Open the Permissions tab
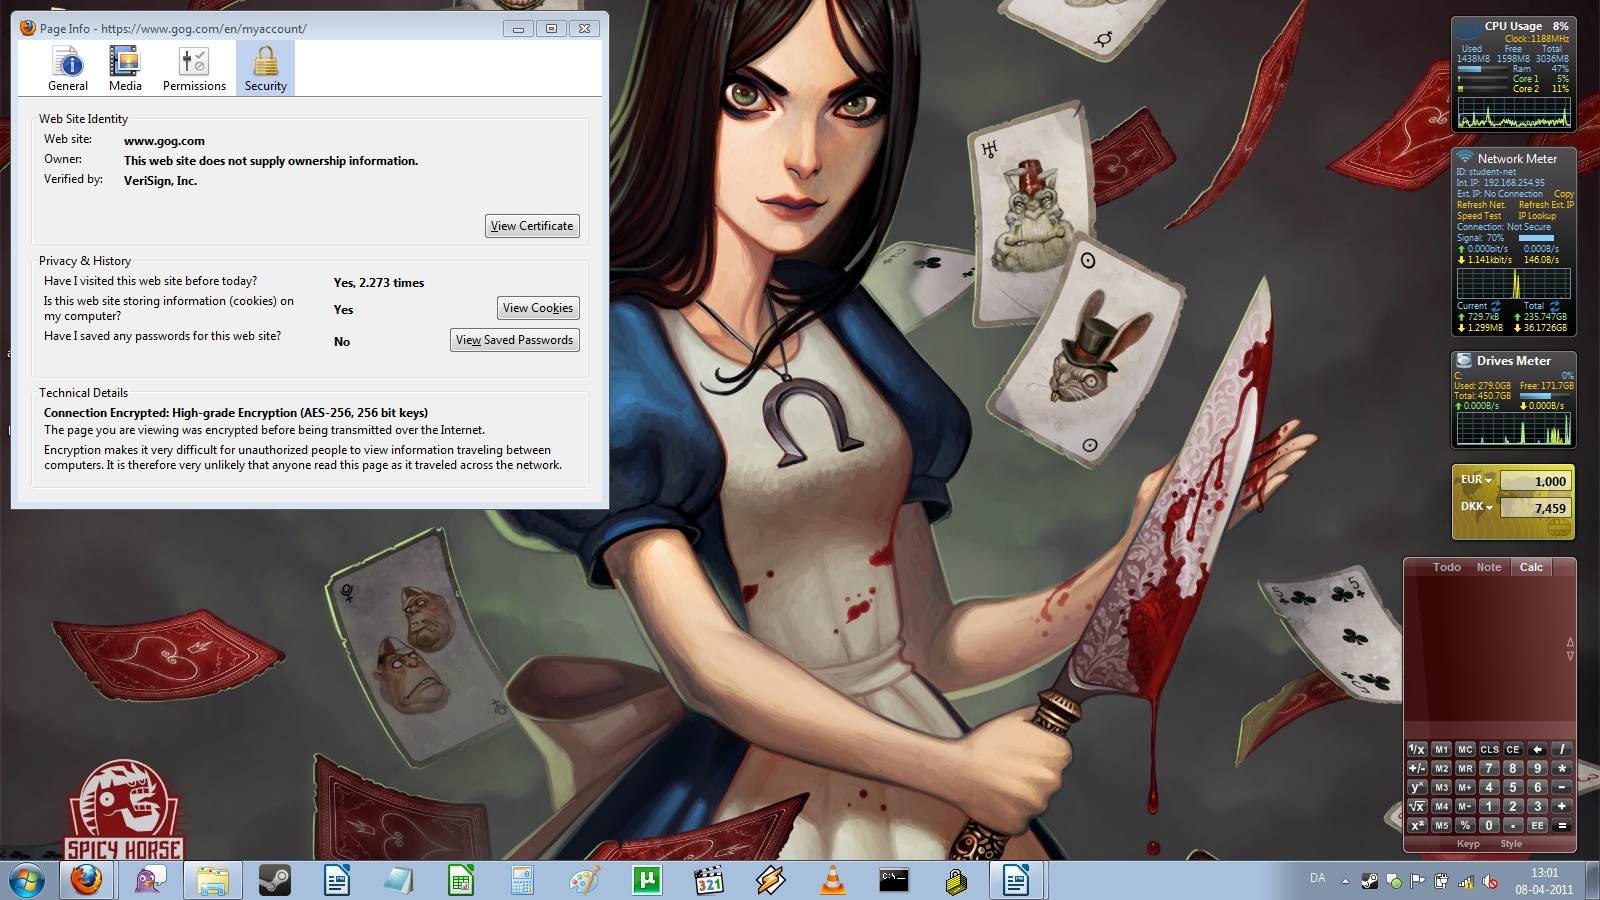Screen dimensions: 1600x900 pos(194,69)
